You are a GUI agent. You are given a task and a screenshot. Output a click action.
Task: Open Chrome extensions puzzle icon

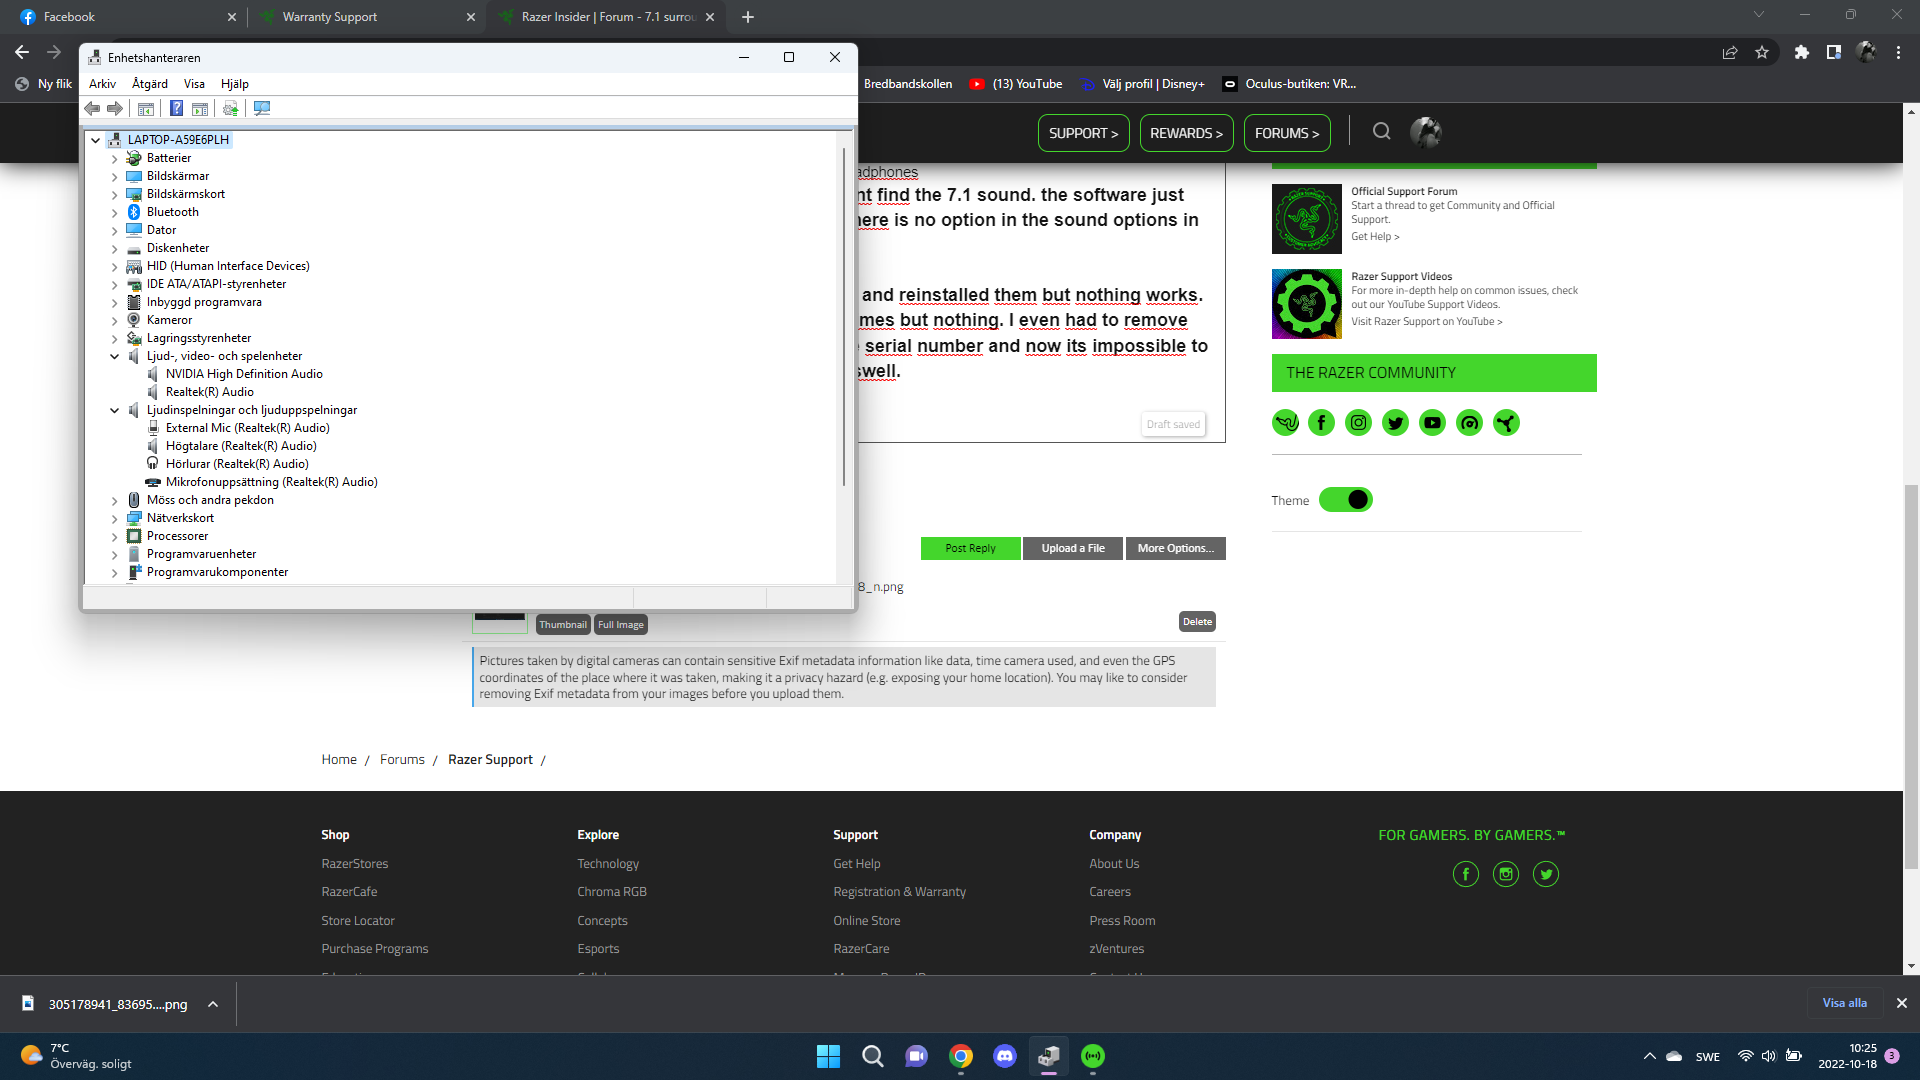pos(1801,52)
